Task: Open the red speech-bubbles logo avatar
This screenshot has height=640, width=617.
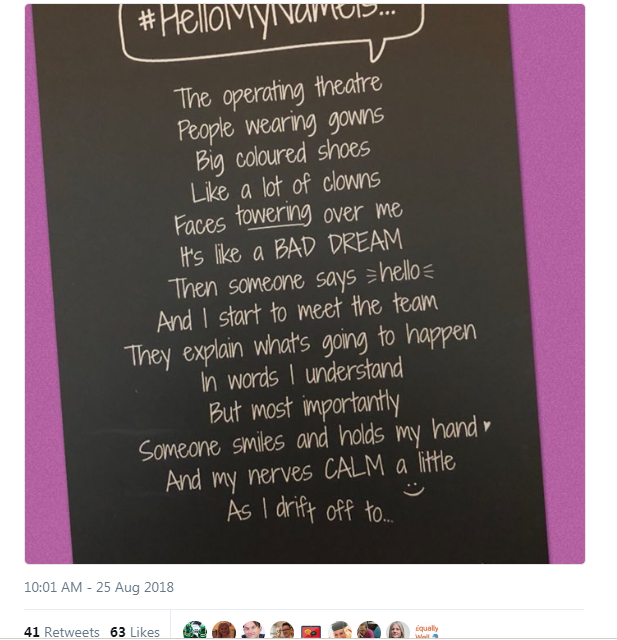Action: coord(311,631)
